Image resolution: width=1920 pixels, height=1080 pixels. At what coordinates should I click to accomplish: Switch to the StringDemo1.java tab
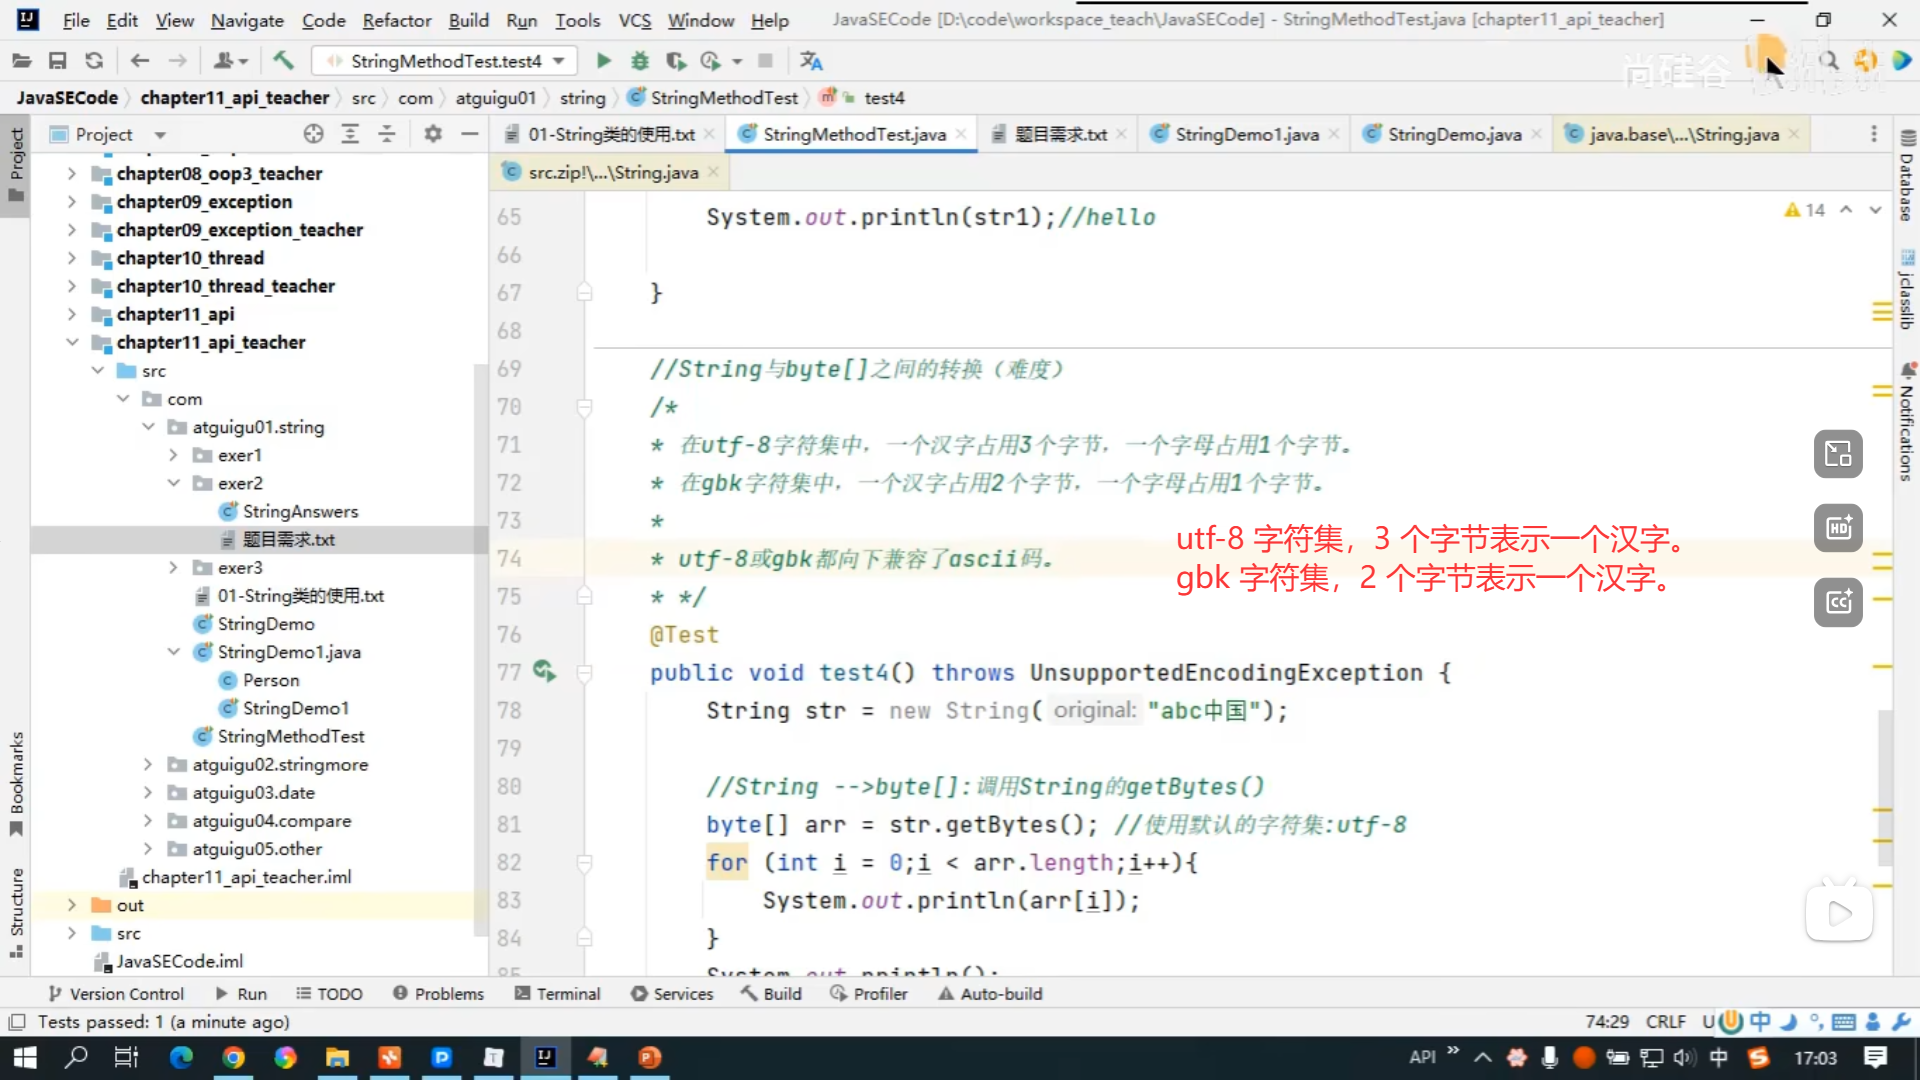pos(1246,134)
